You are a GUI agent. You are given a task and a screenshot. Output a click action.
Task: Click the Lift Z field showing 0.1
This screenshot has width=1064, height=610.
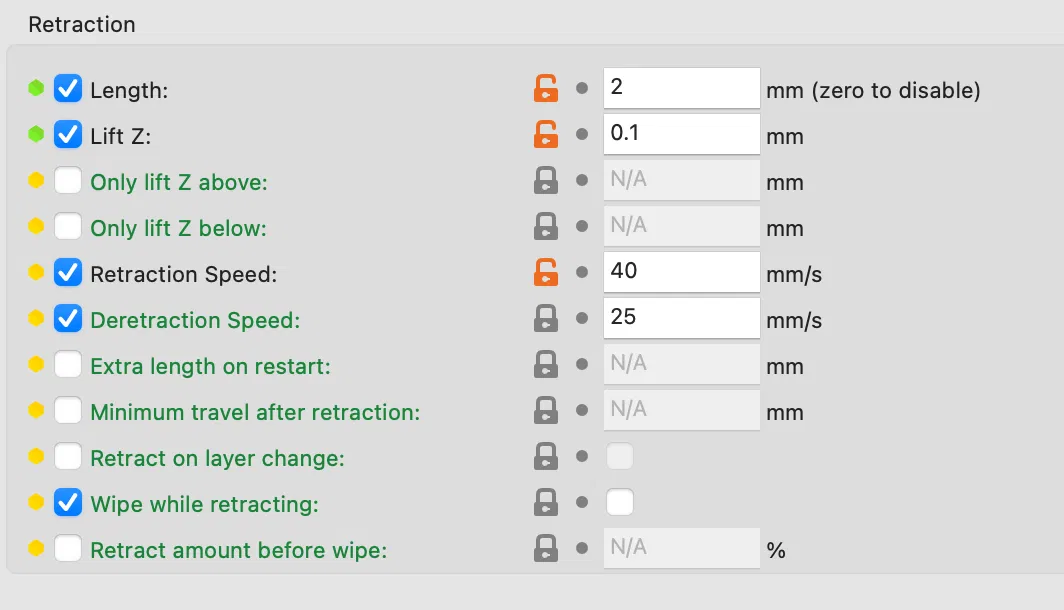pyautogui.click(x=681, y=134)
